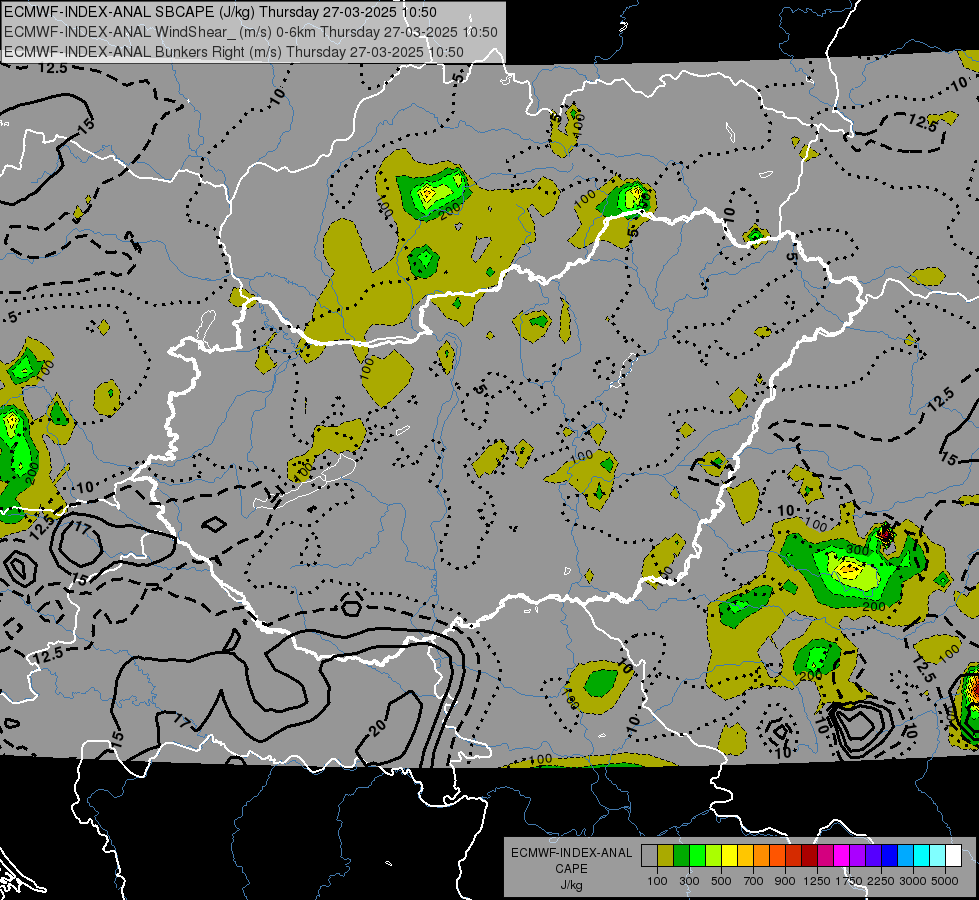Click the olive swatch in the CAPE legend

(x=666, y=856)
